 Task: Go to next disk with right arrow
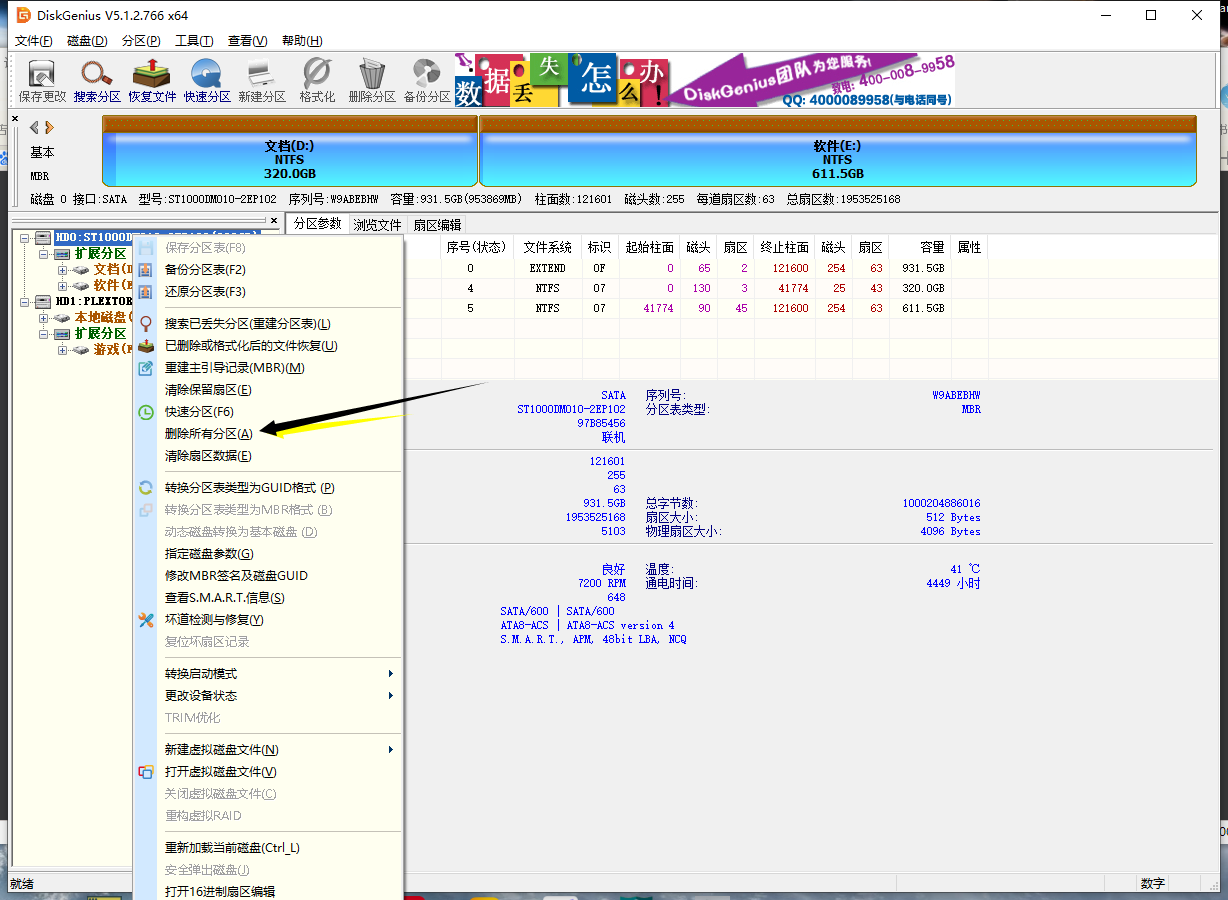click(x=49, y=127)
